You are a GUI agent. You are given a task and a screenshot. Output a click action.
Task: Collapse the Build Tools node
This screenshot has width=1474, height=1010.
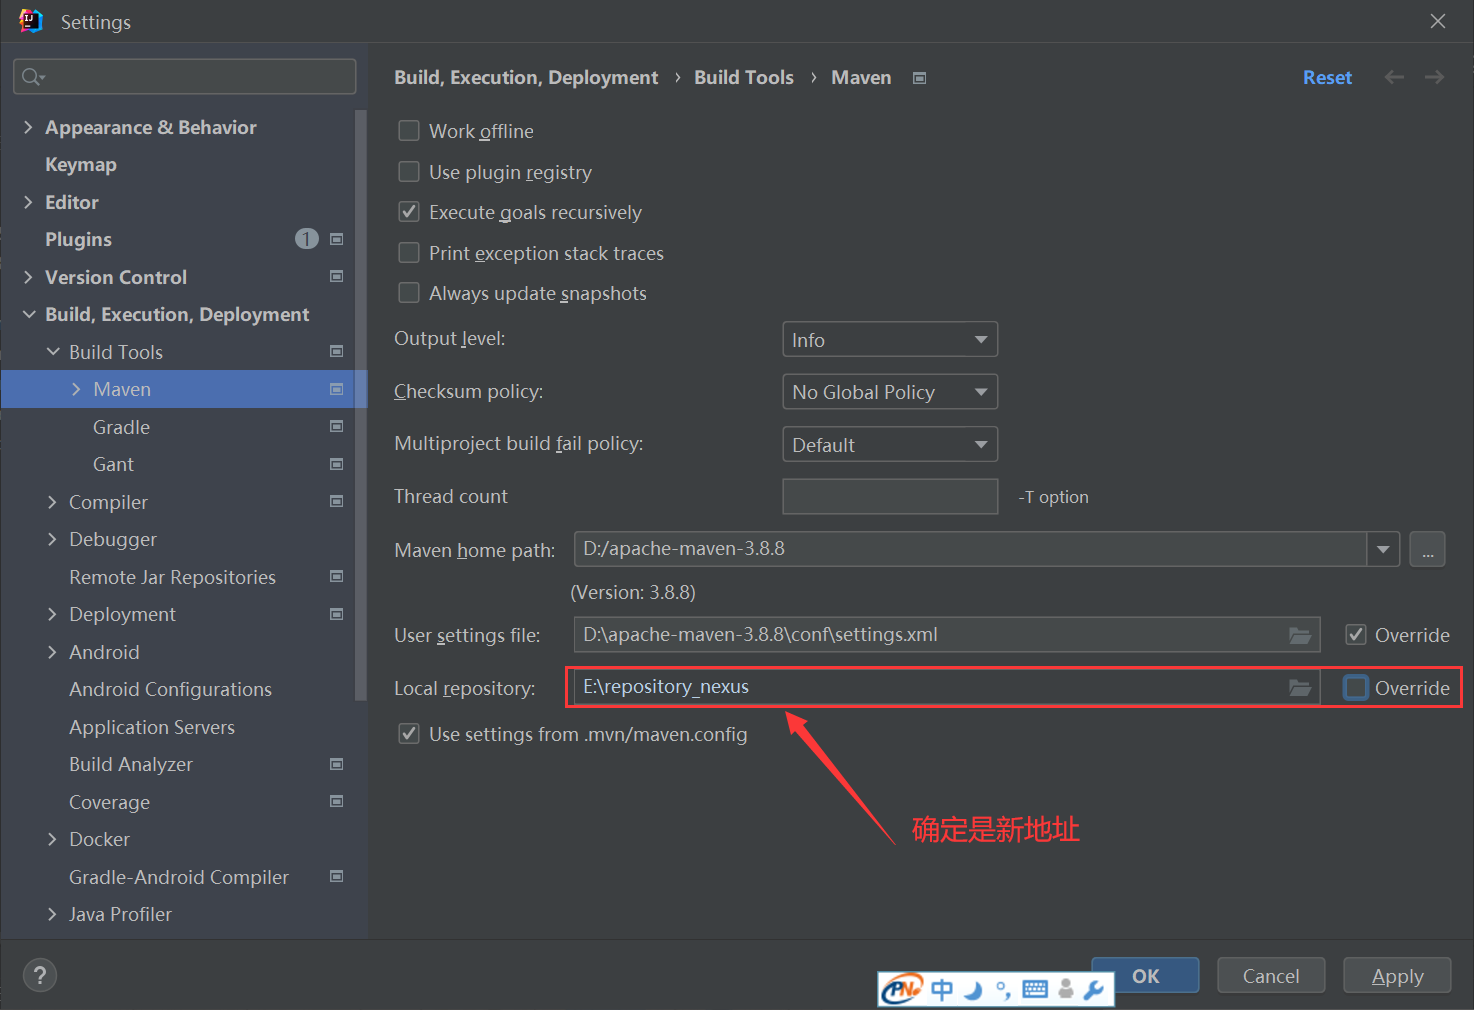click(x=53, y=352)
